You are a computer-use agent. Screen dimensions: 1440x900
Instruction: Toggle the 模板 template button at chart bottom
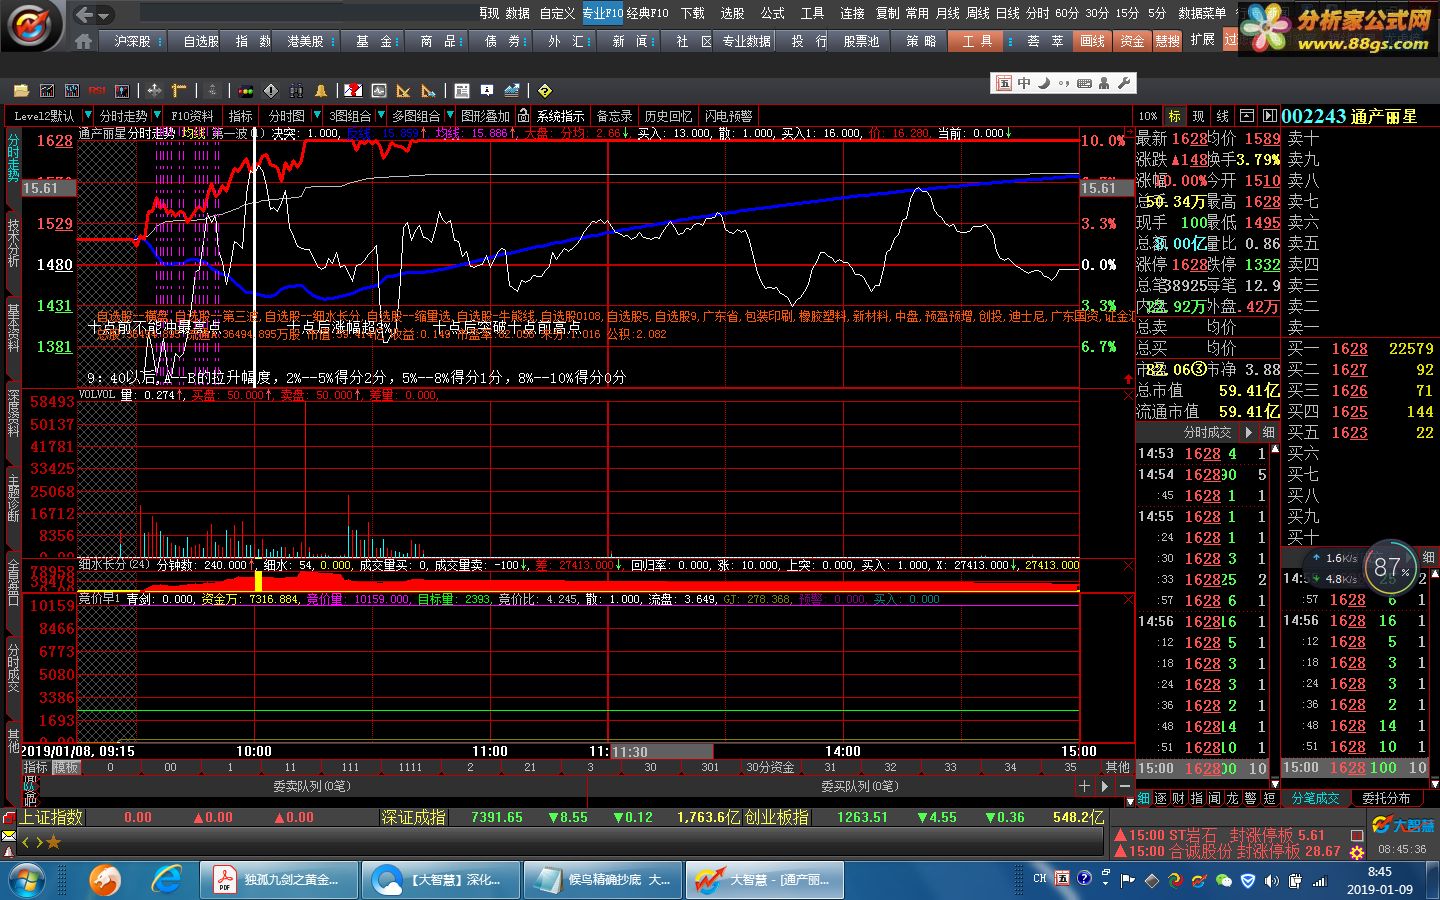(66, 767)
